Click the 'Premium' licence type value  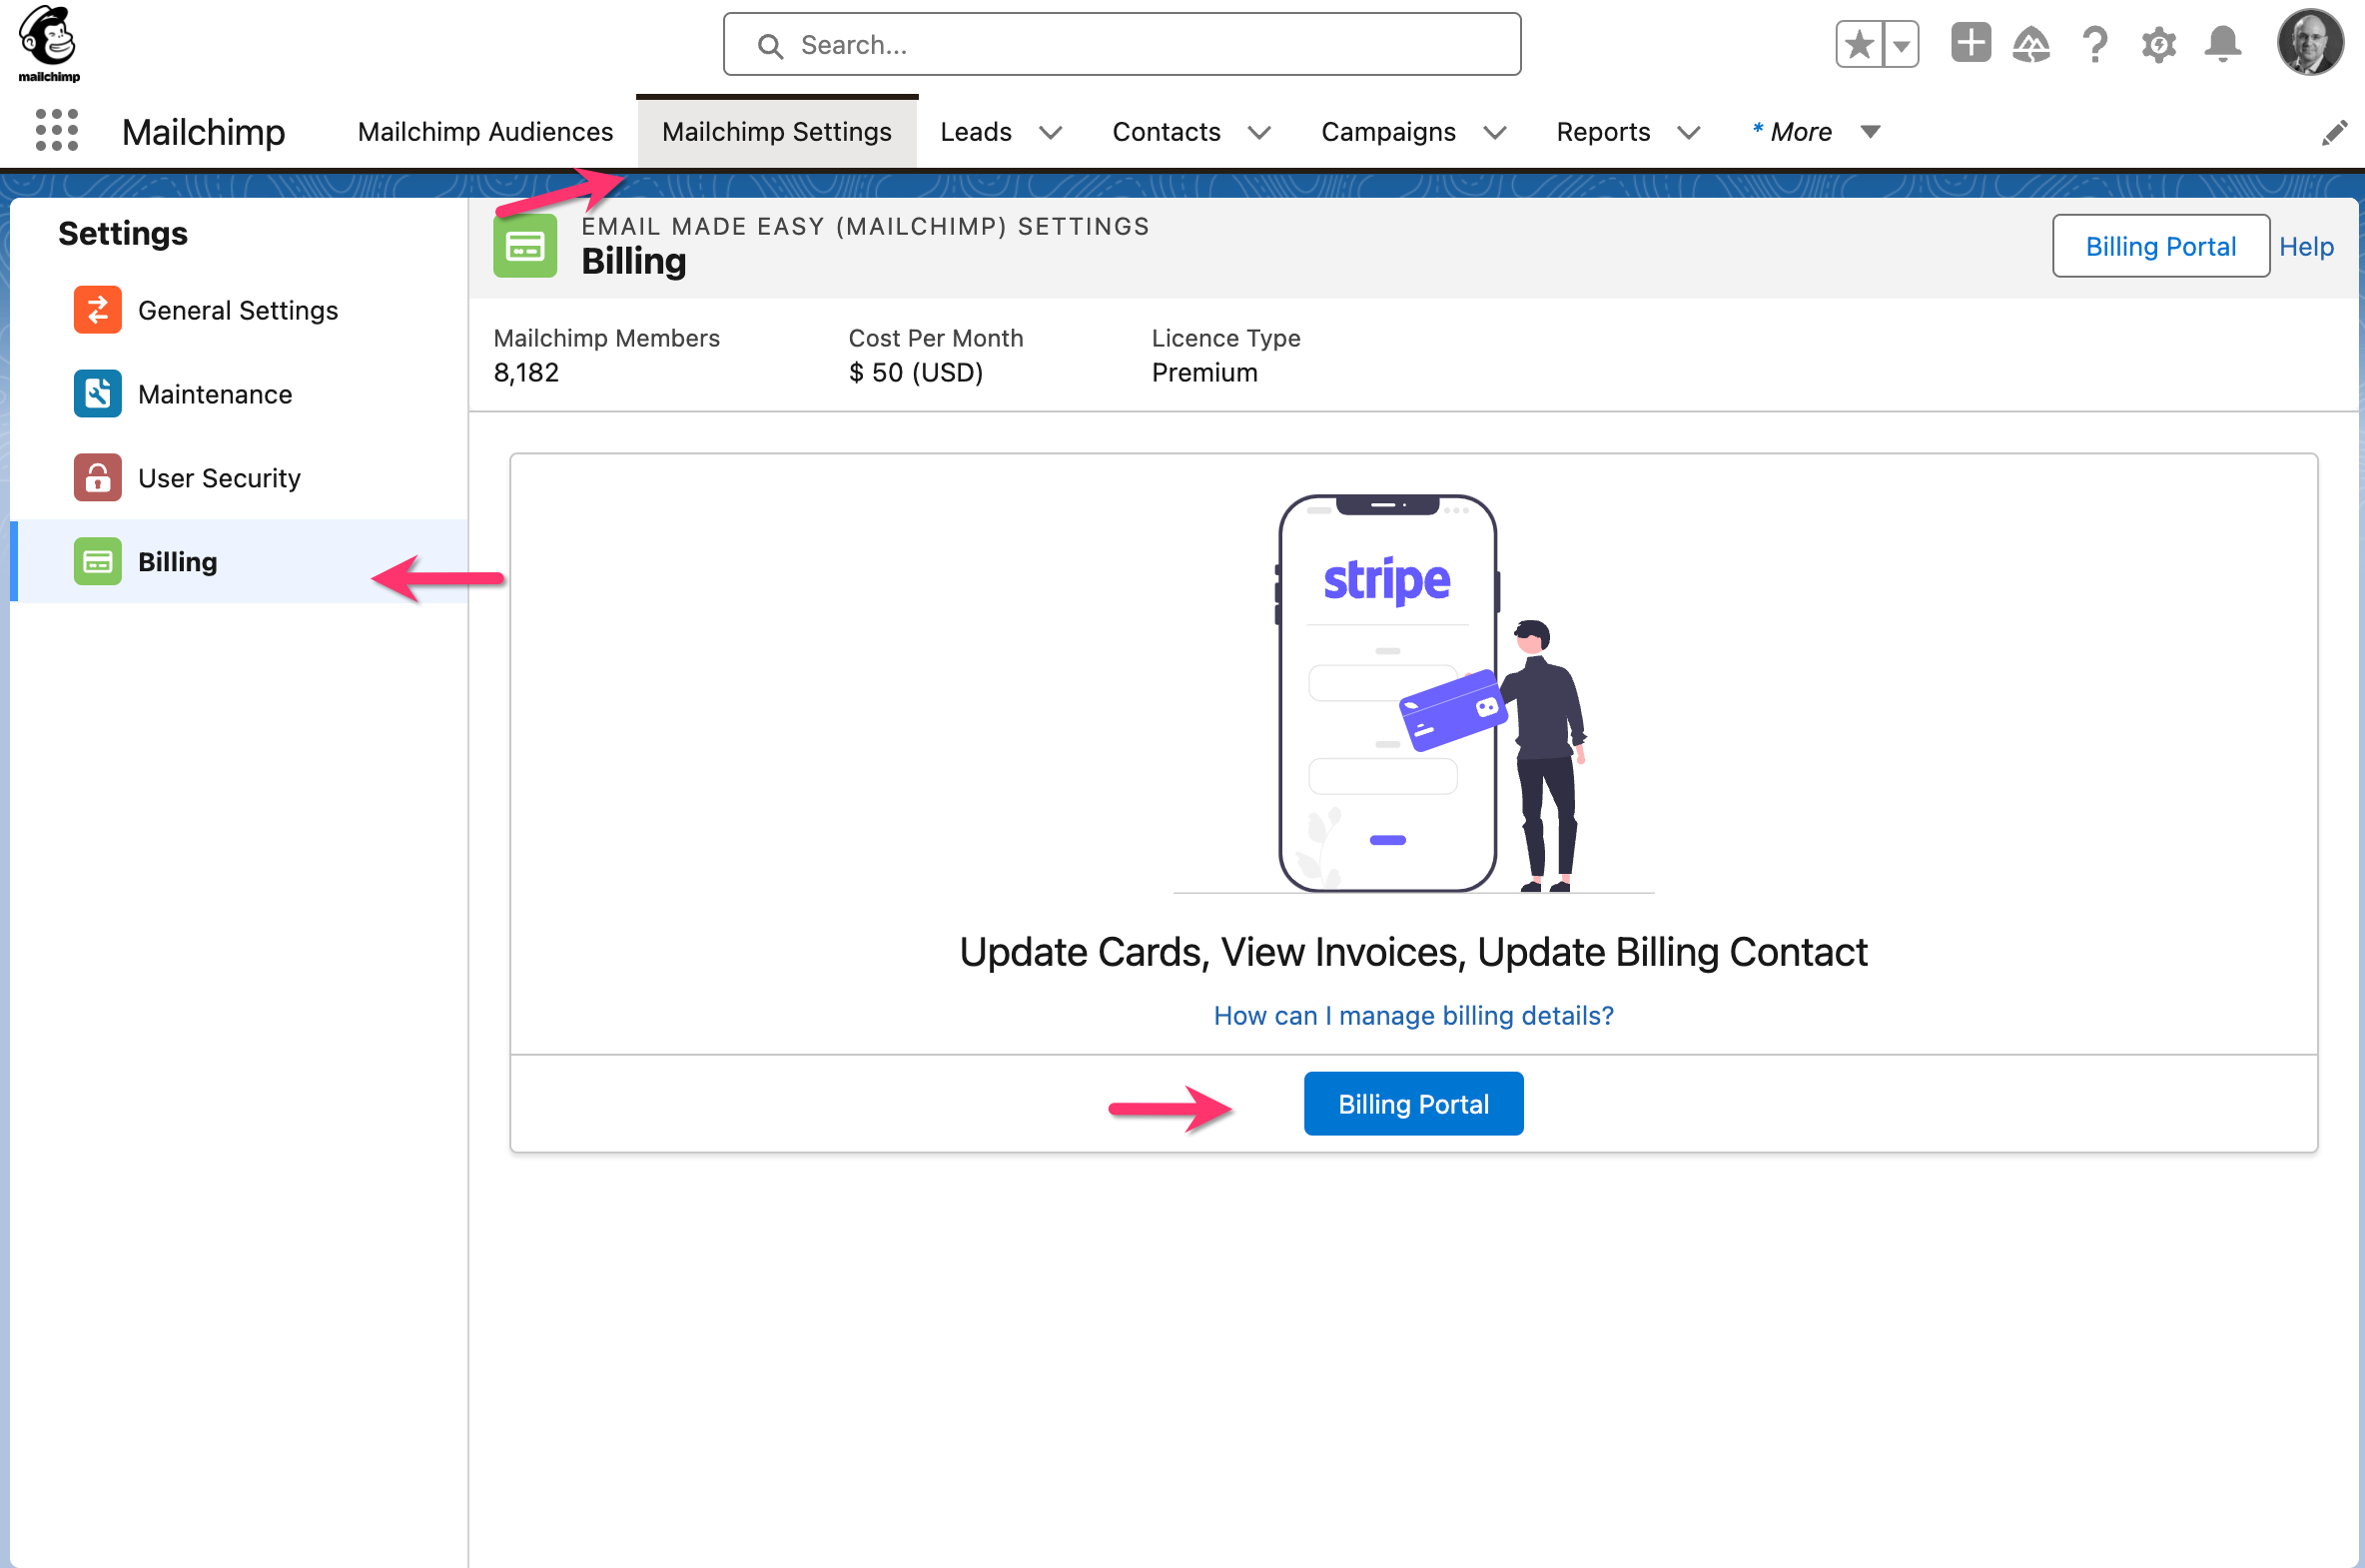pos(1204,373)
